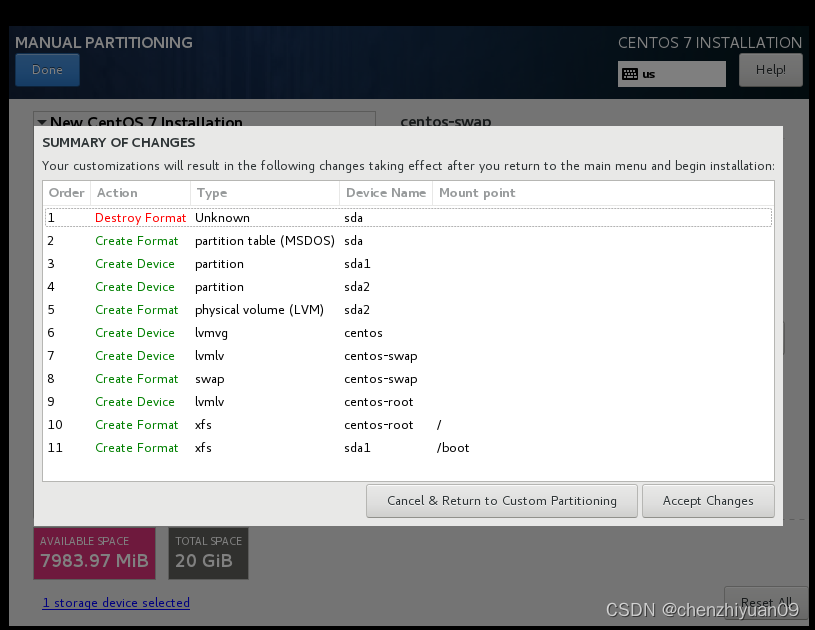815x630 pixels.
Task: Click the Action column header
Action: [140, 193]
